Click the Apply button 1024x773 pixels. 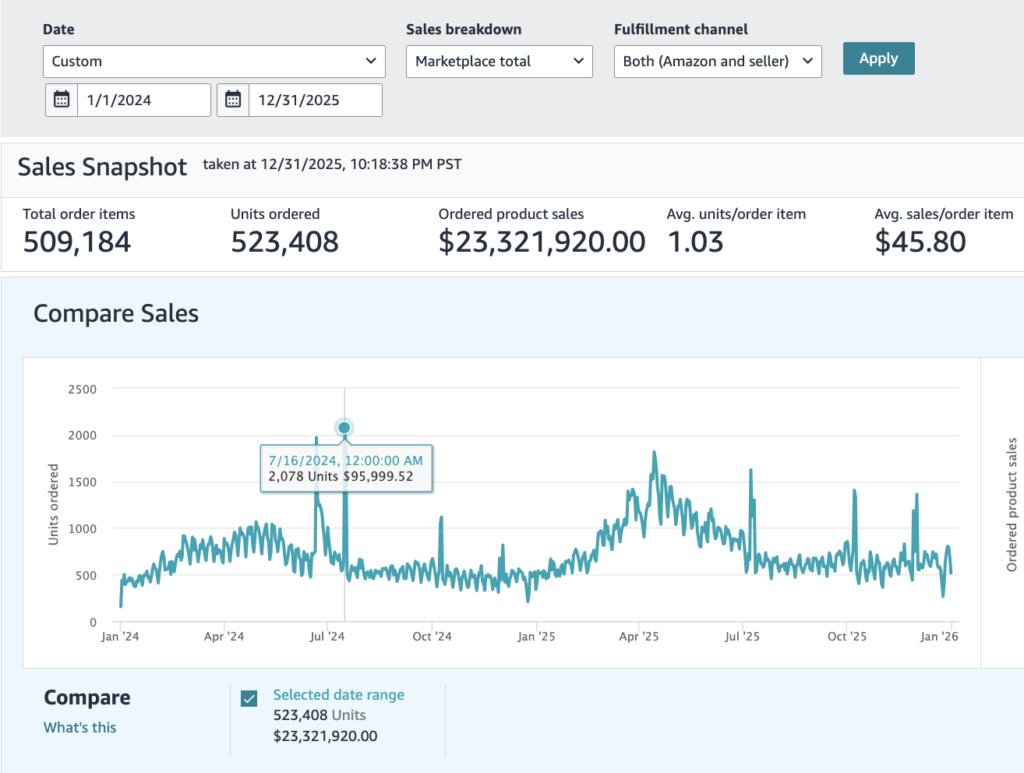[x=878, y=59]
